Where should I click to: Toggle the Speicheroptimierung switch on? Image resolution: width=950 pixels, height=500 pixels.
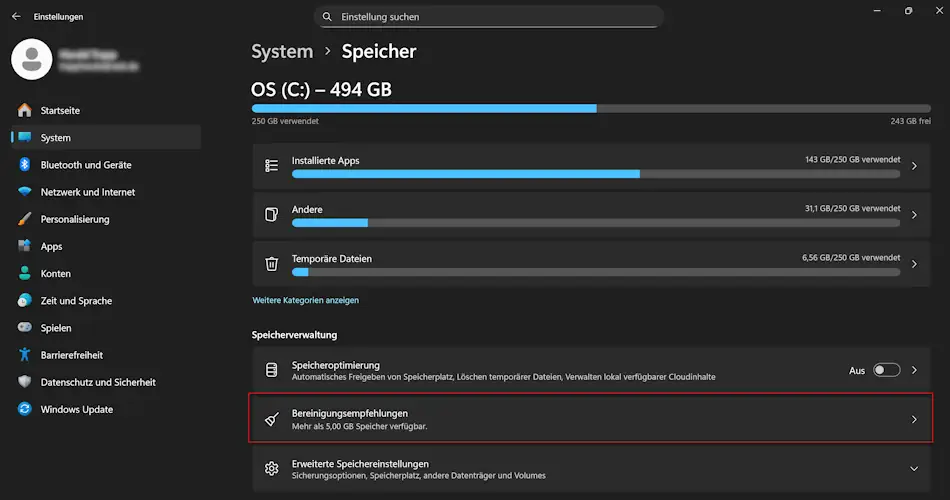tap(886, 370)
